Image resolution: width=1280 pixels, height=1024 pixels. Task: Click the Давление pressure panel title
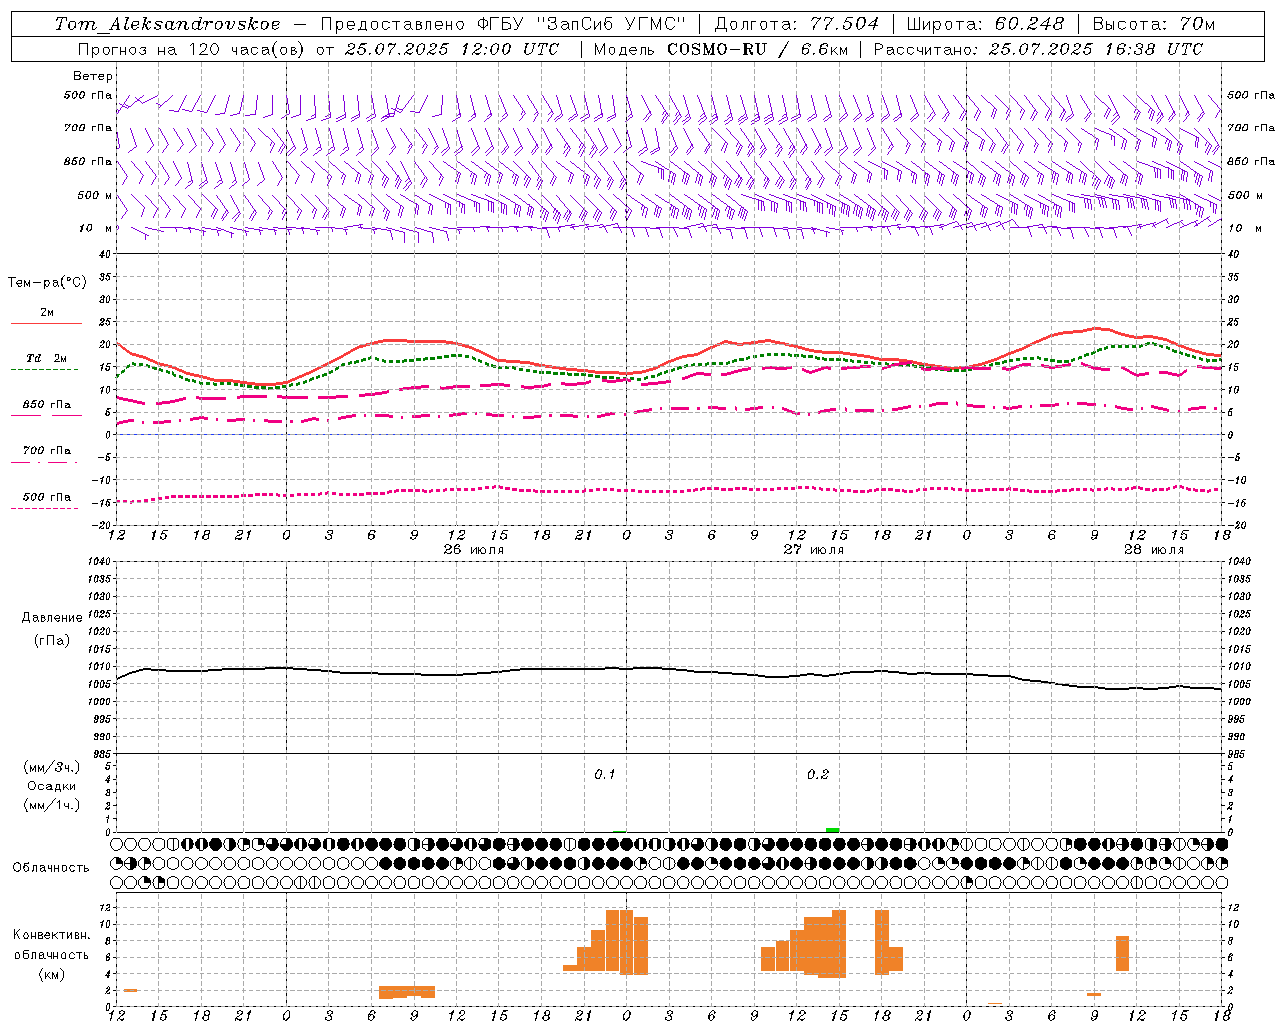point(52,618)
